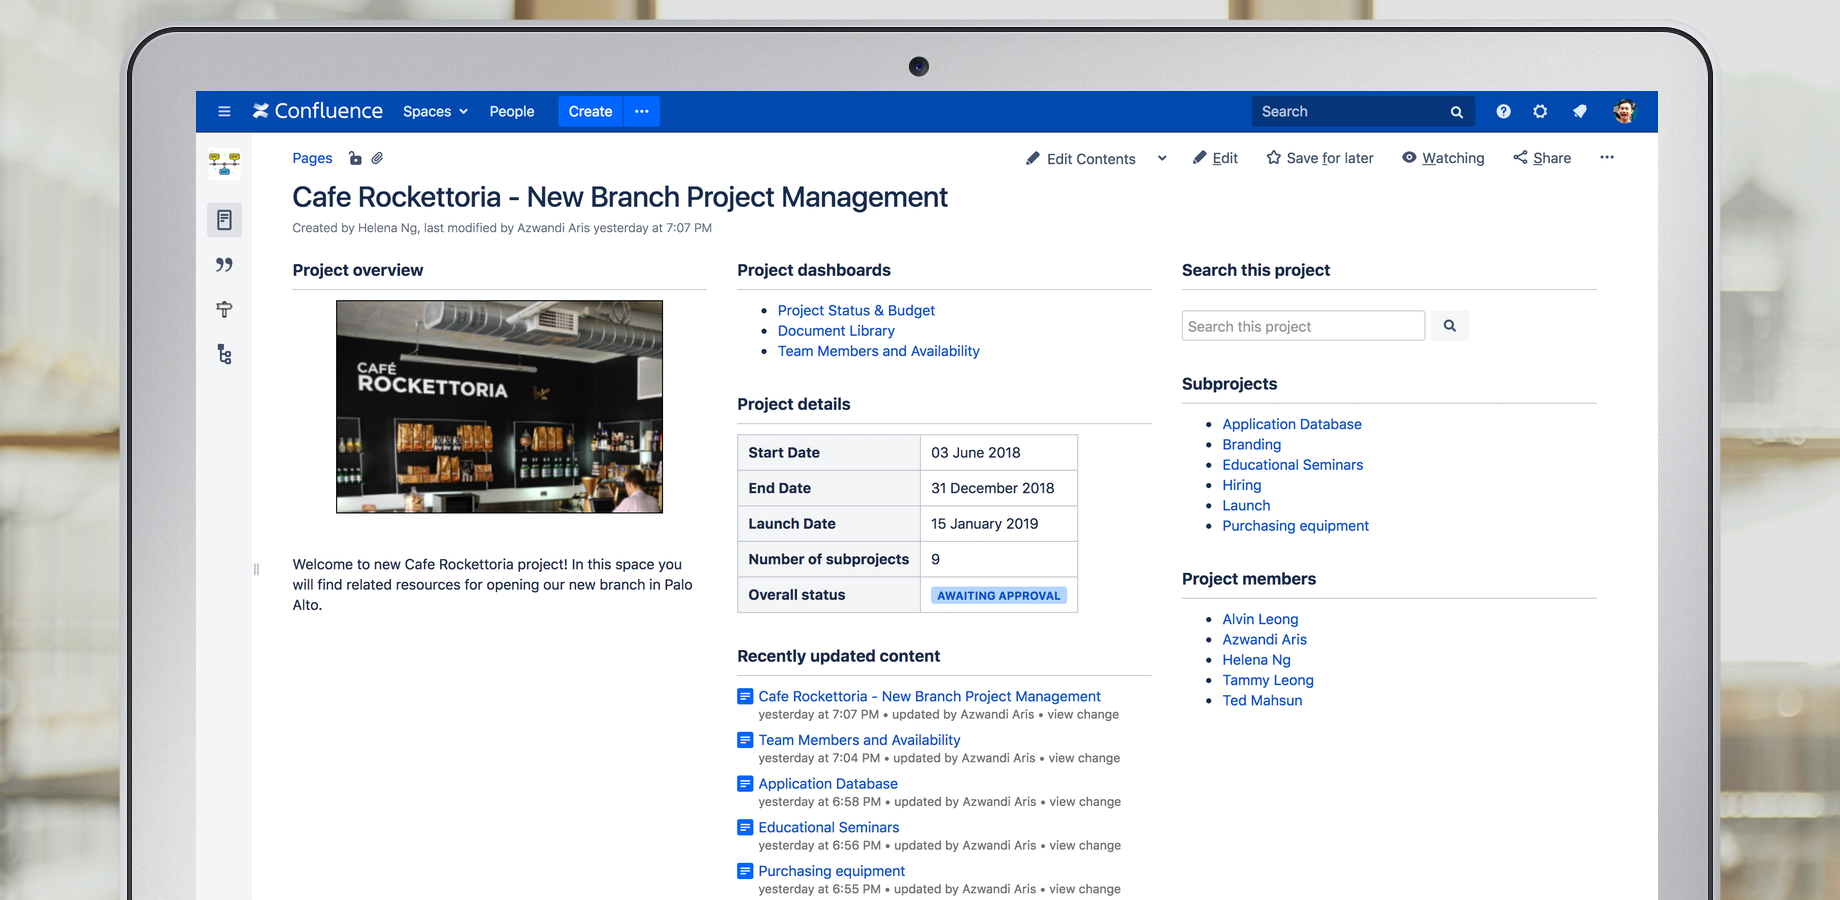
Task: Click page icon beside Purchasing equipment recent entry
Action: 745,871
